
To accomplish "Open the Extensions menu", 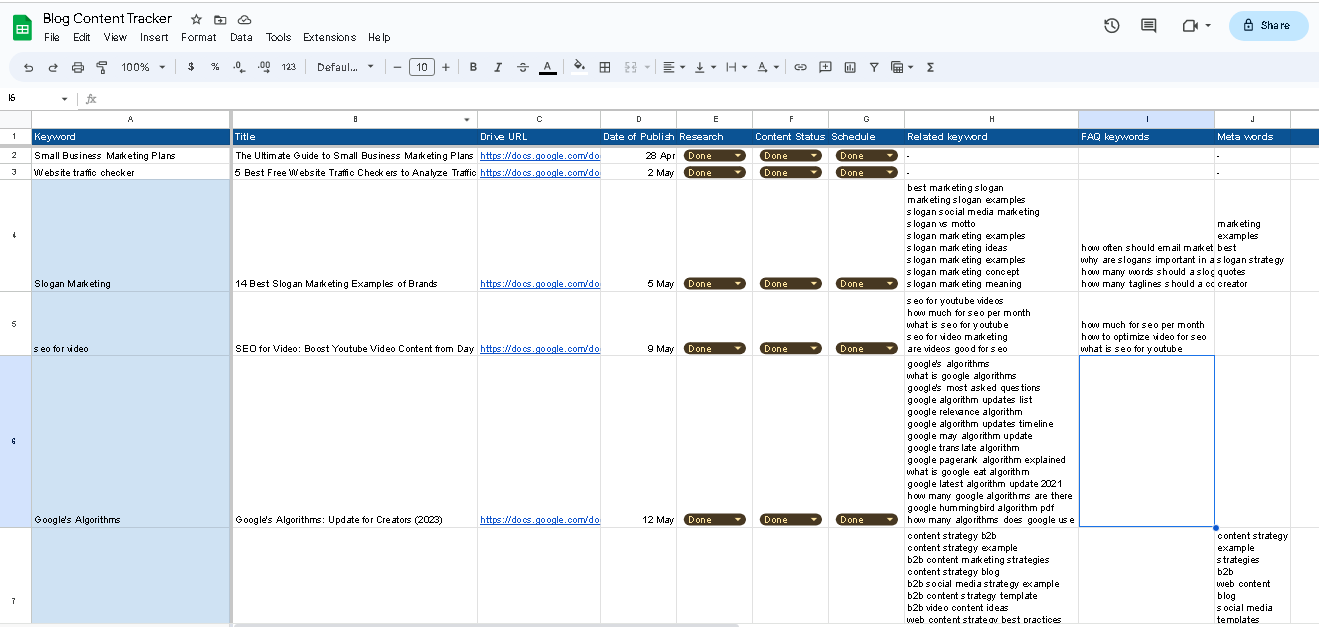I will tap(329, 37).
